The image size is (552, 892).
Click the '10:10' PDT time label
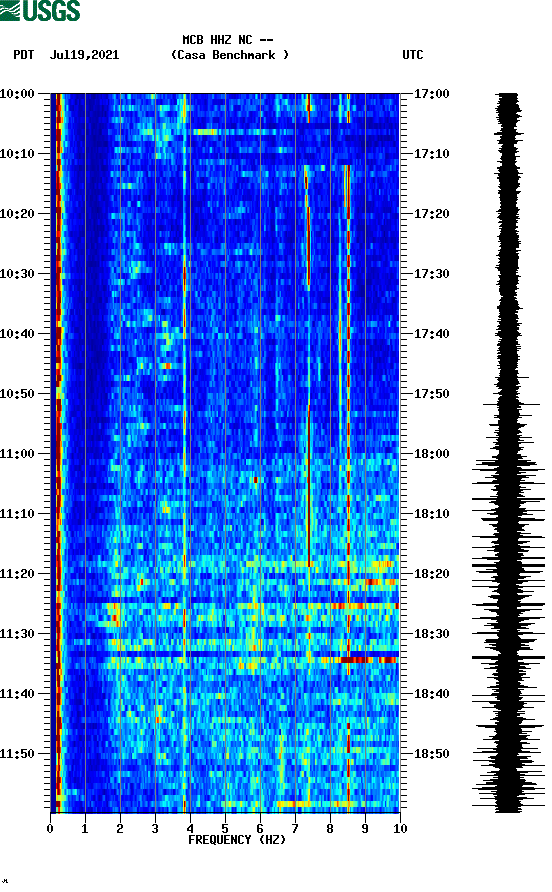tap(17, 154)
